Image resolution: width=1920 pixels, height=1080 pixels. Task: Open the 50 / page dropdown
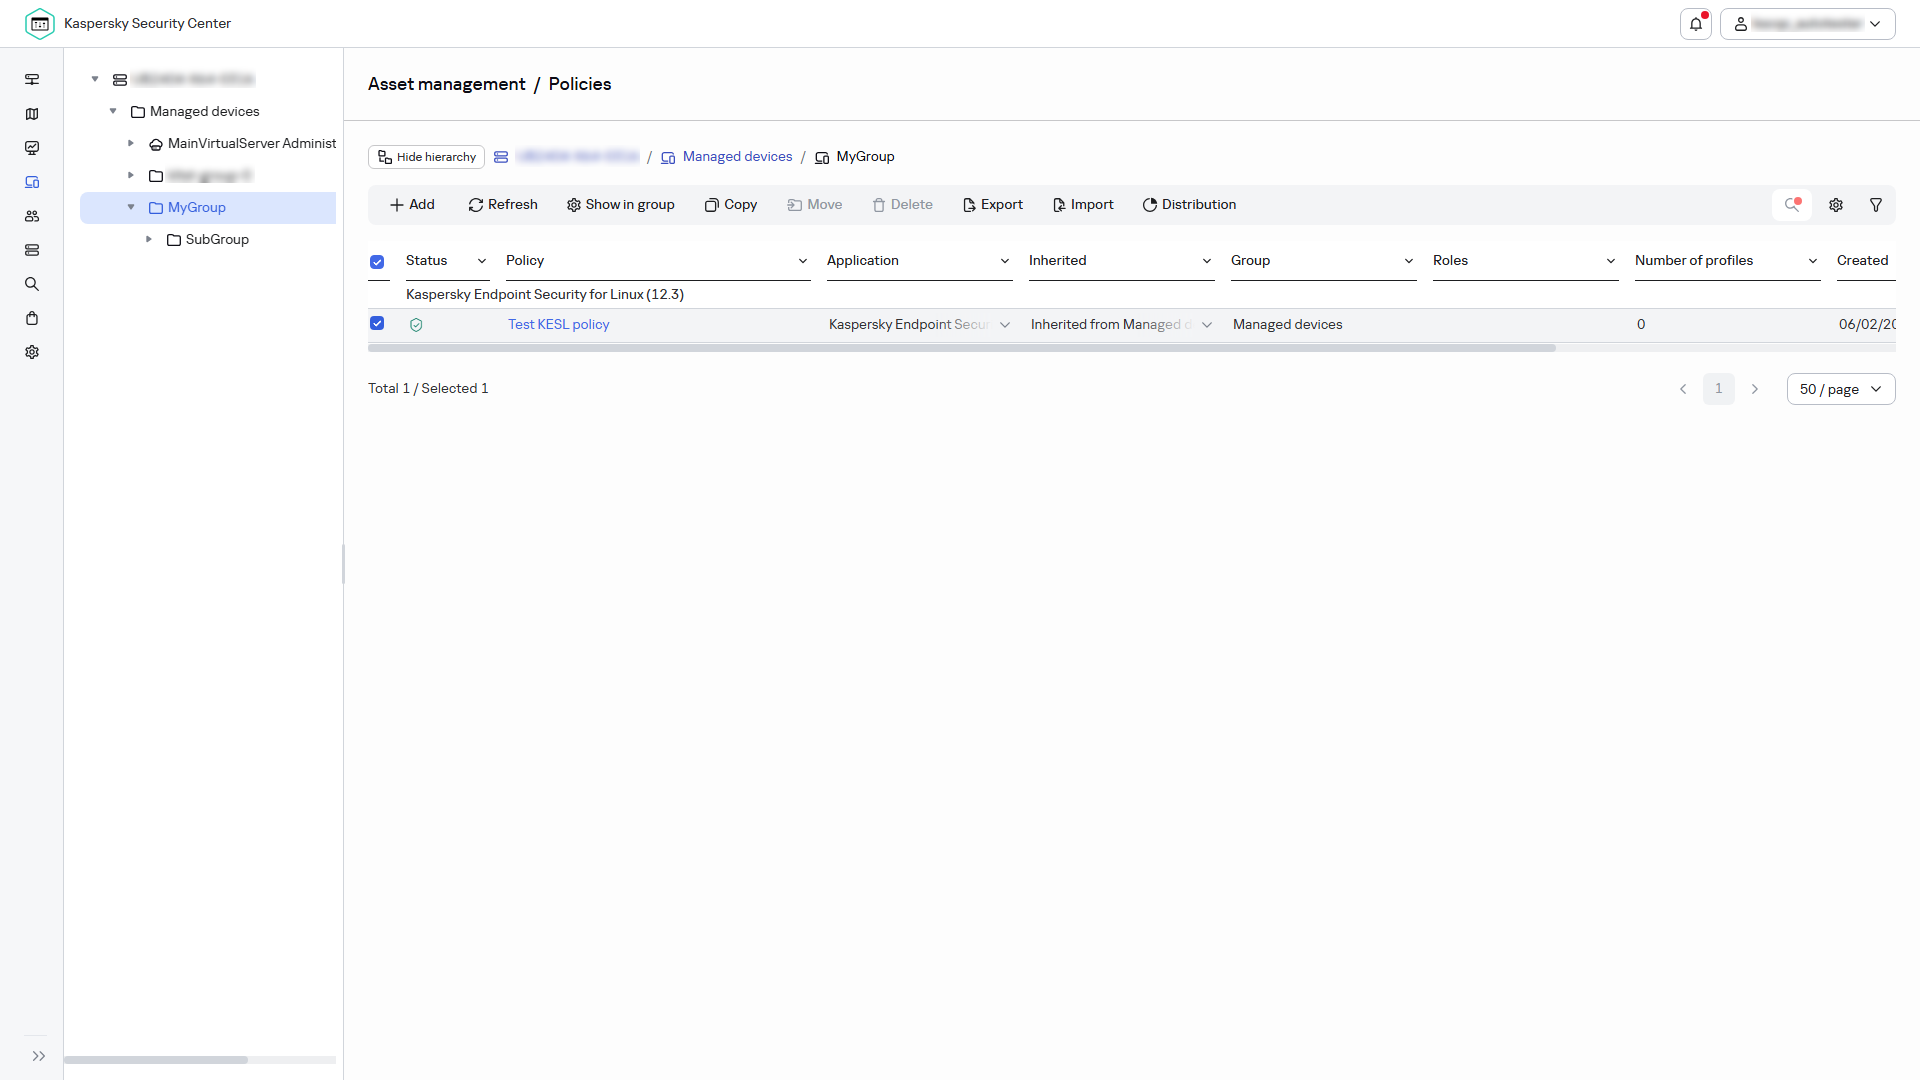(x=1841, y=389)
